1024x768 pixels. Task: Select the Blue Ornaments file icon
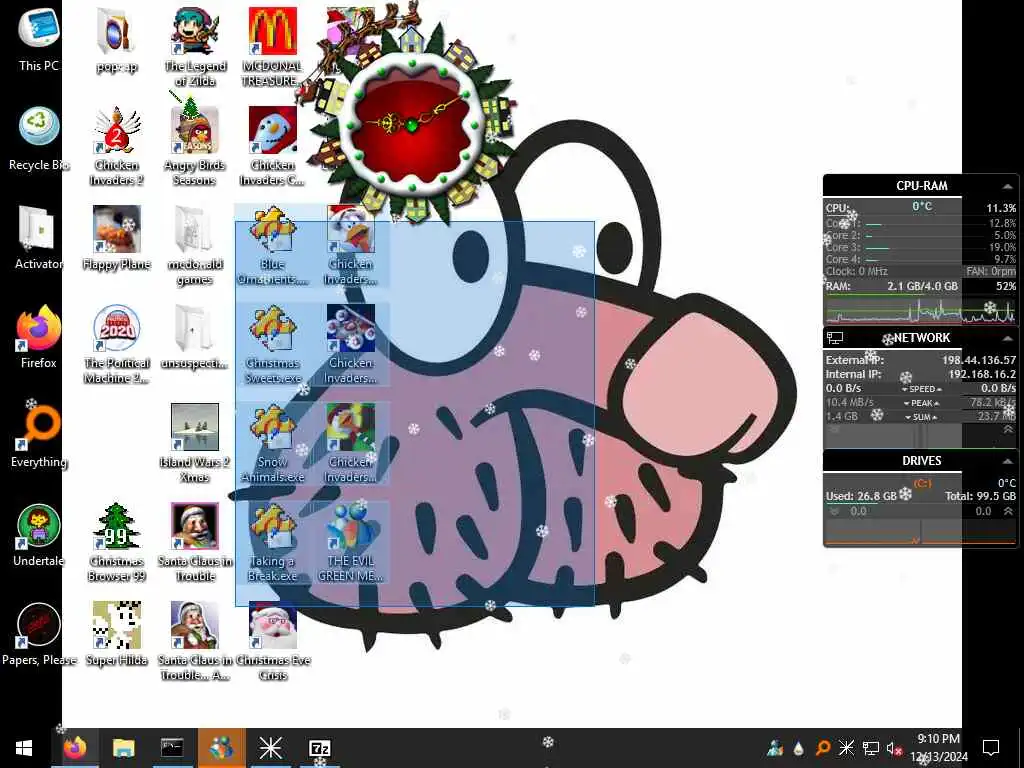(x=272, y=246)
